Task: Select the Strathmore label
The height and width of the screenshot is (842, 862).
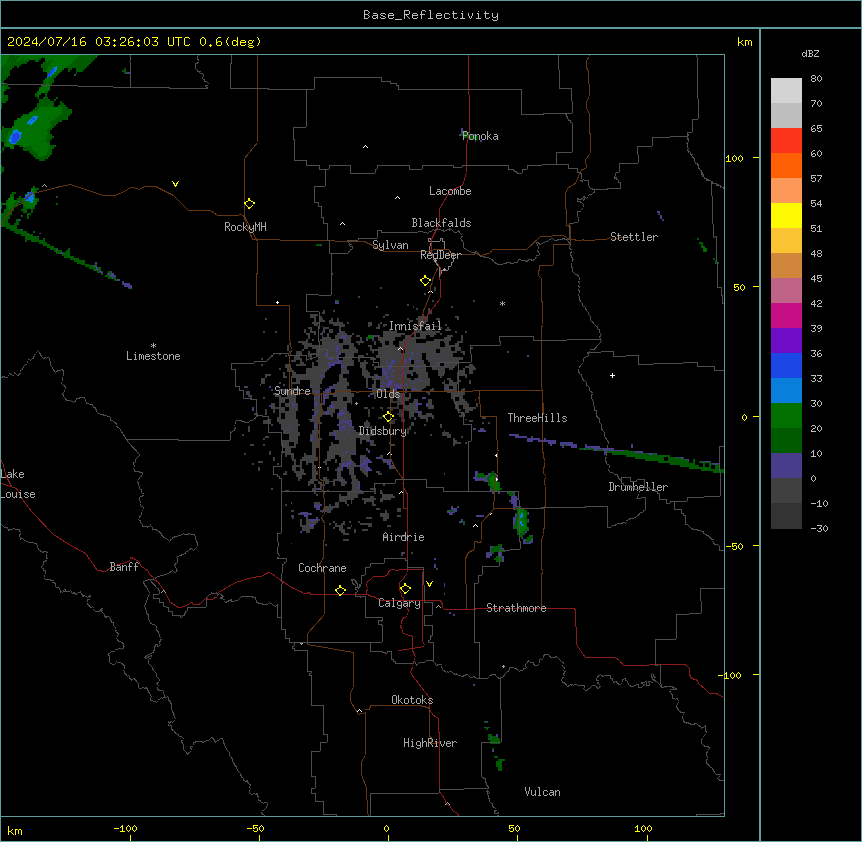Action: (x=516, y=608)
